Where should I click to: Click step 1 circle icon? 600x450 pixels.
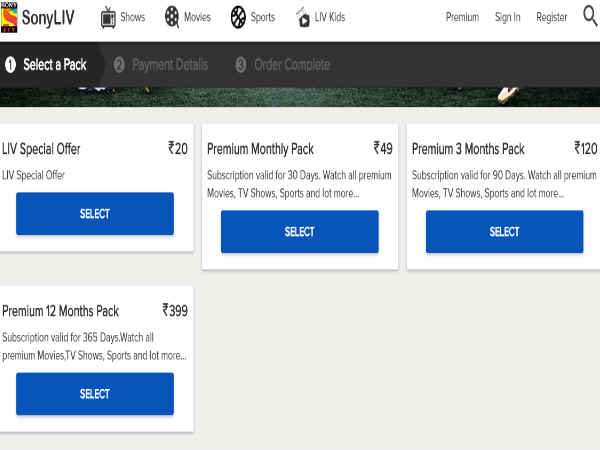tap(10, 65)
